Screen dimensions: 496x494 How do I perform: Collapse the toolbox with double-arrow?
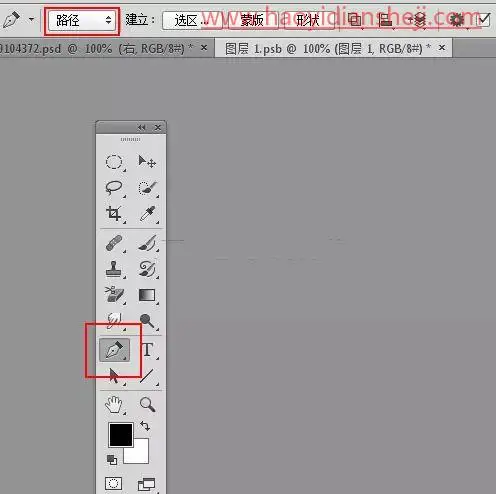[142, 128]
